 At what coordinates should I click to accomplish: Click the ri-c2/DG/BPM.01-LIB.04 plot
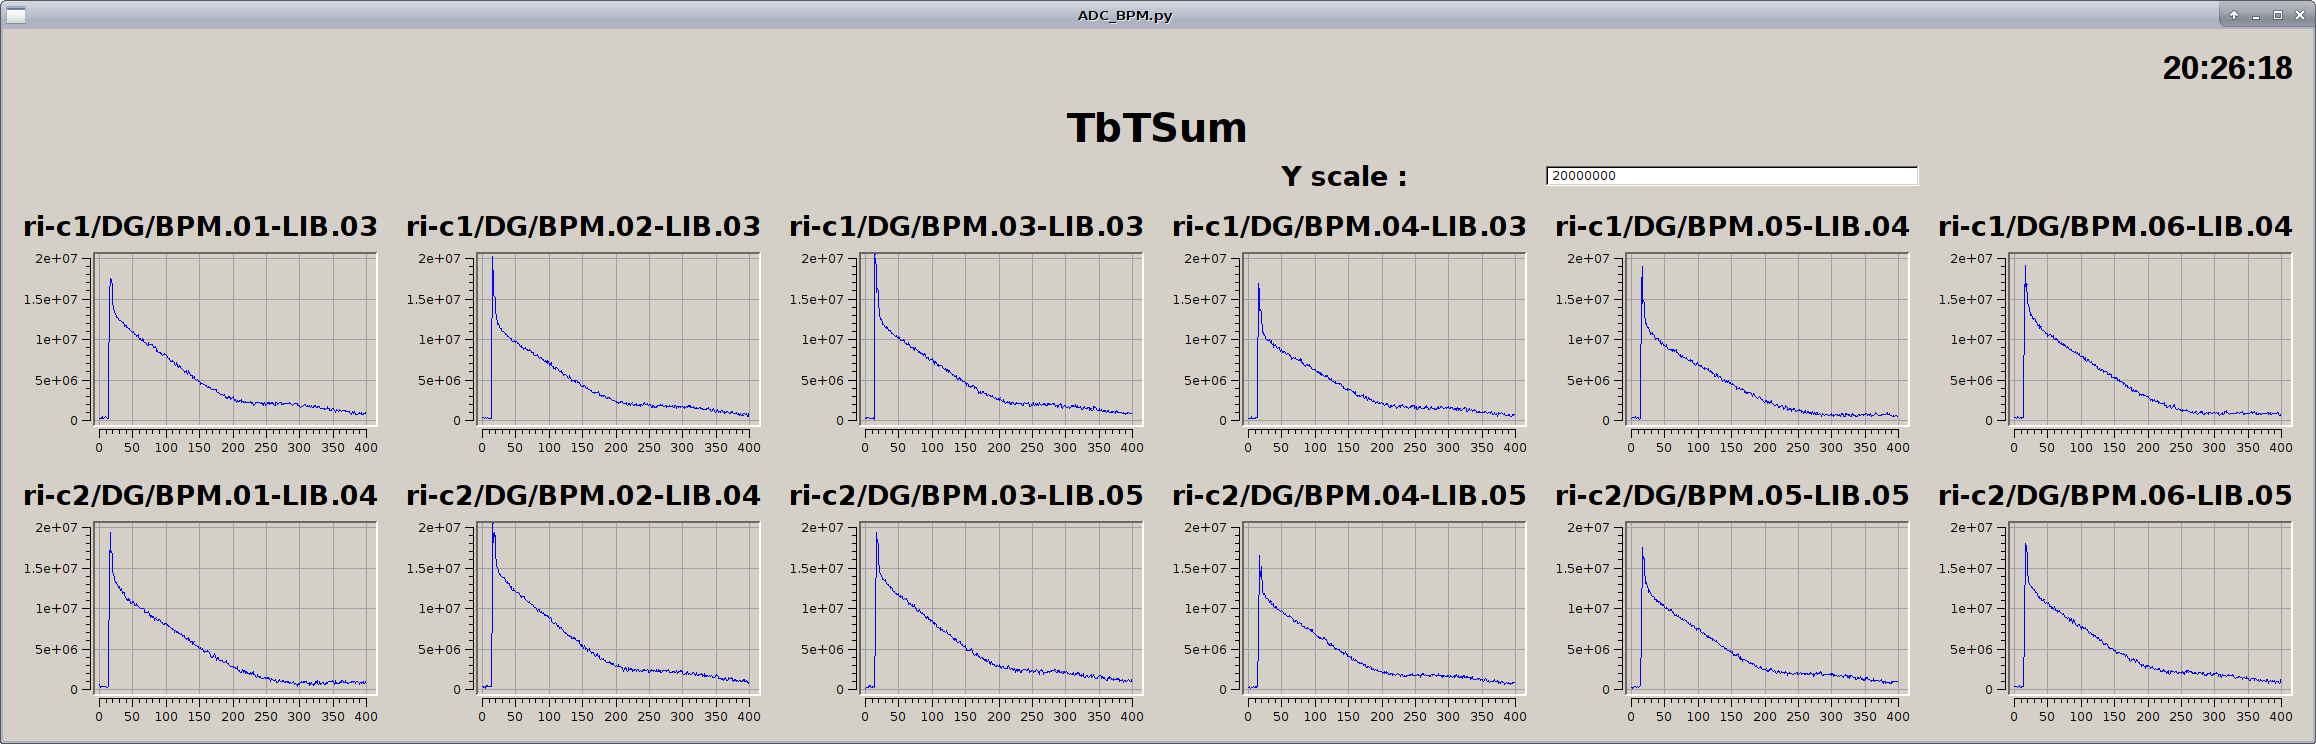click(235, 608)
